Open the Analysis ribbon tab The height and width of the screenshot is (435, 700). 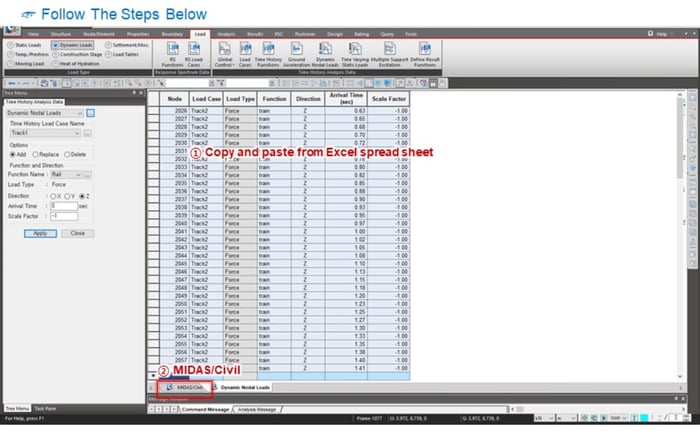pos(226,34)
